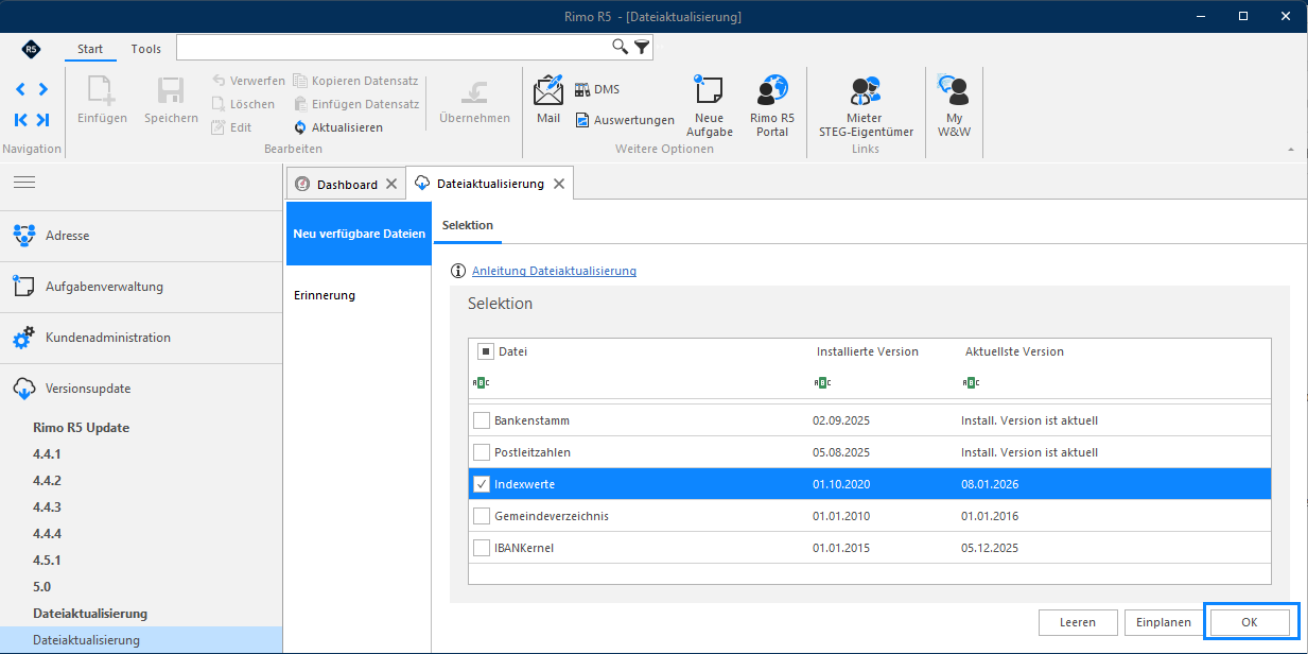Navigate to previous record arrow
The width and height of the screenshot is (1308, 654).
[x=21, y=90]
